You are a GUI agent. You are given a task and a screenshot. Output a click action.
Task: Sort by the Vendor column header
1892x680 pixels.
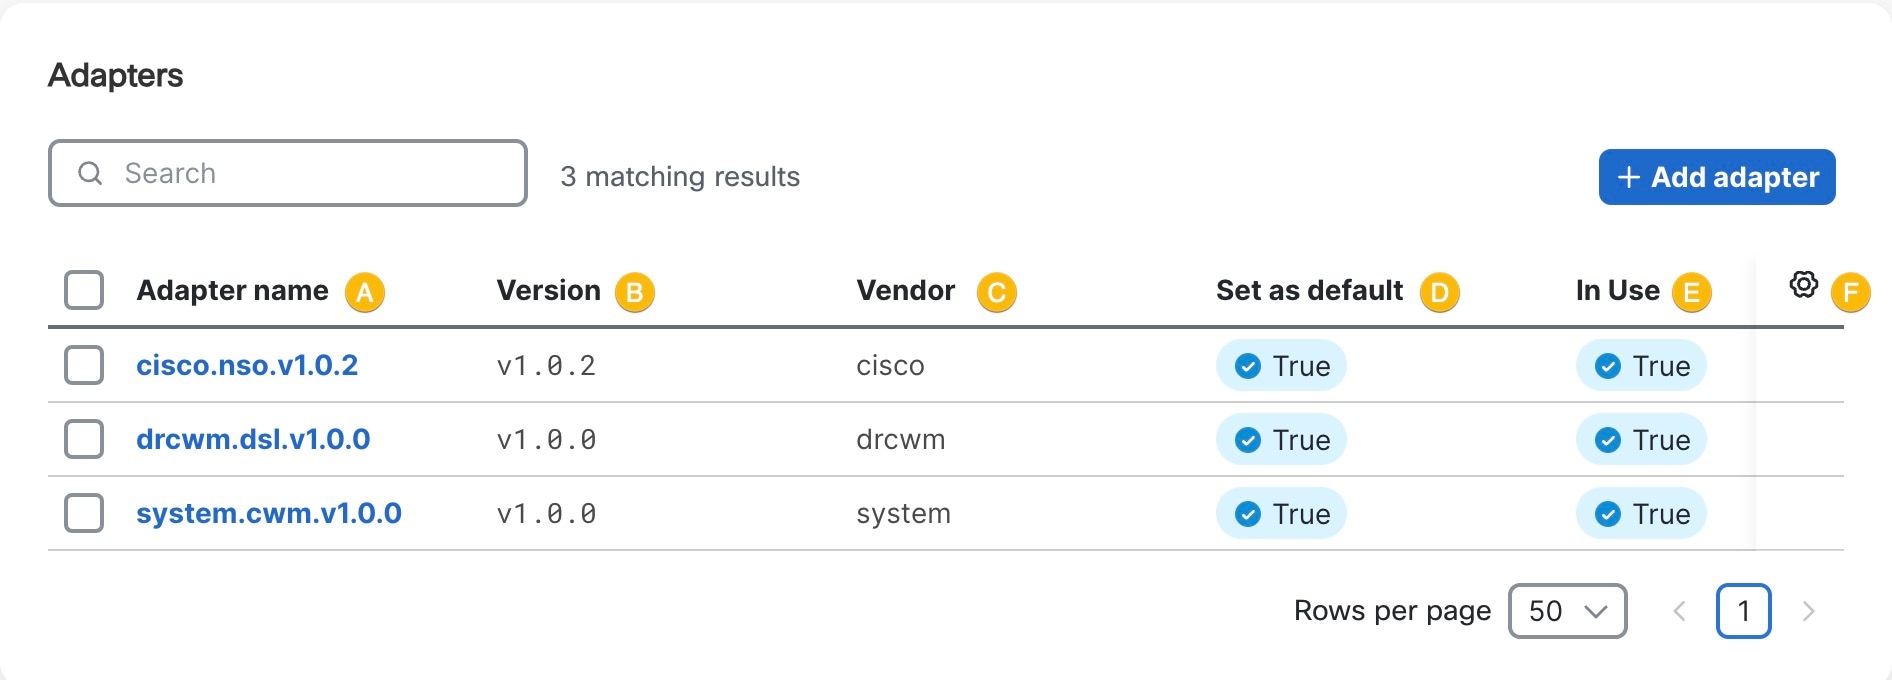click(x=904, y=290)
